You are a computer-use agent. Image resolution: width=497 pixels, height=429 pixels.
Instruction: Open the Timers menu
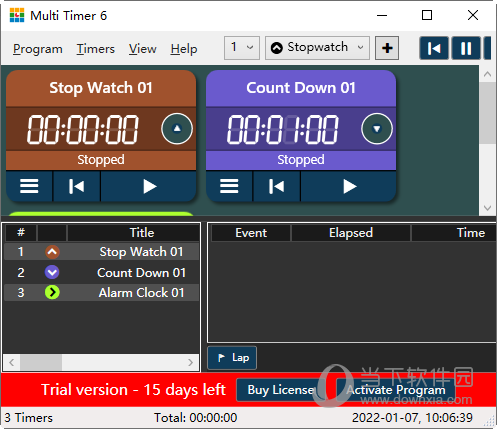(96, 49)
